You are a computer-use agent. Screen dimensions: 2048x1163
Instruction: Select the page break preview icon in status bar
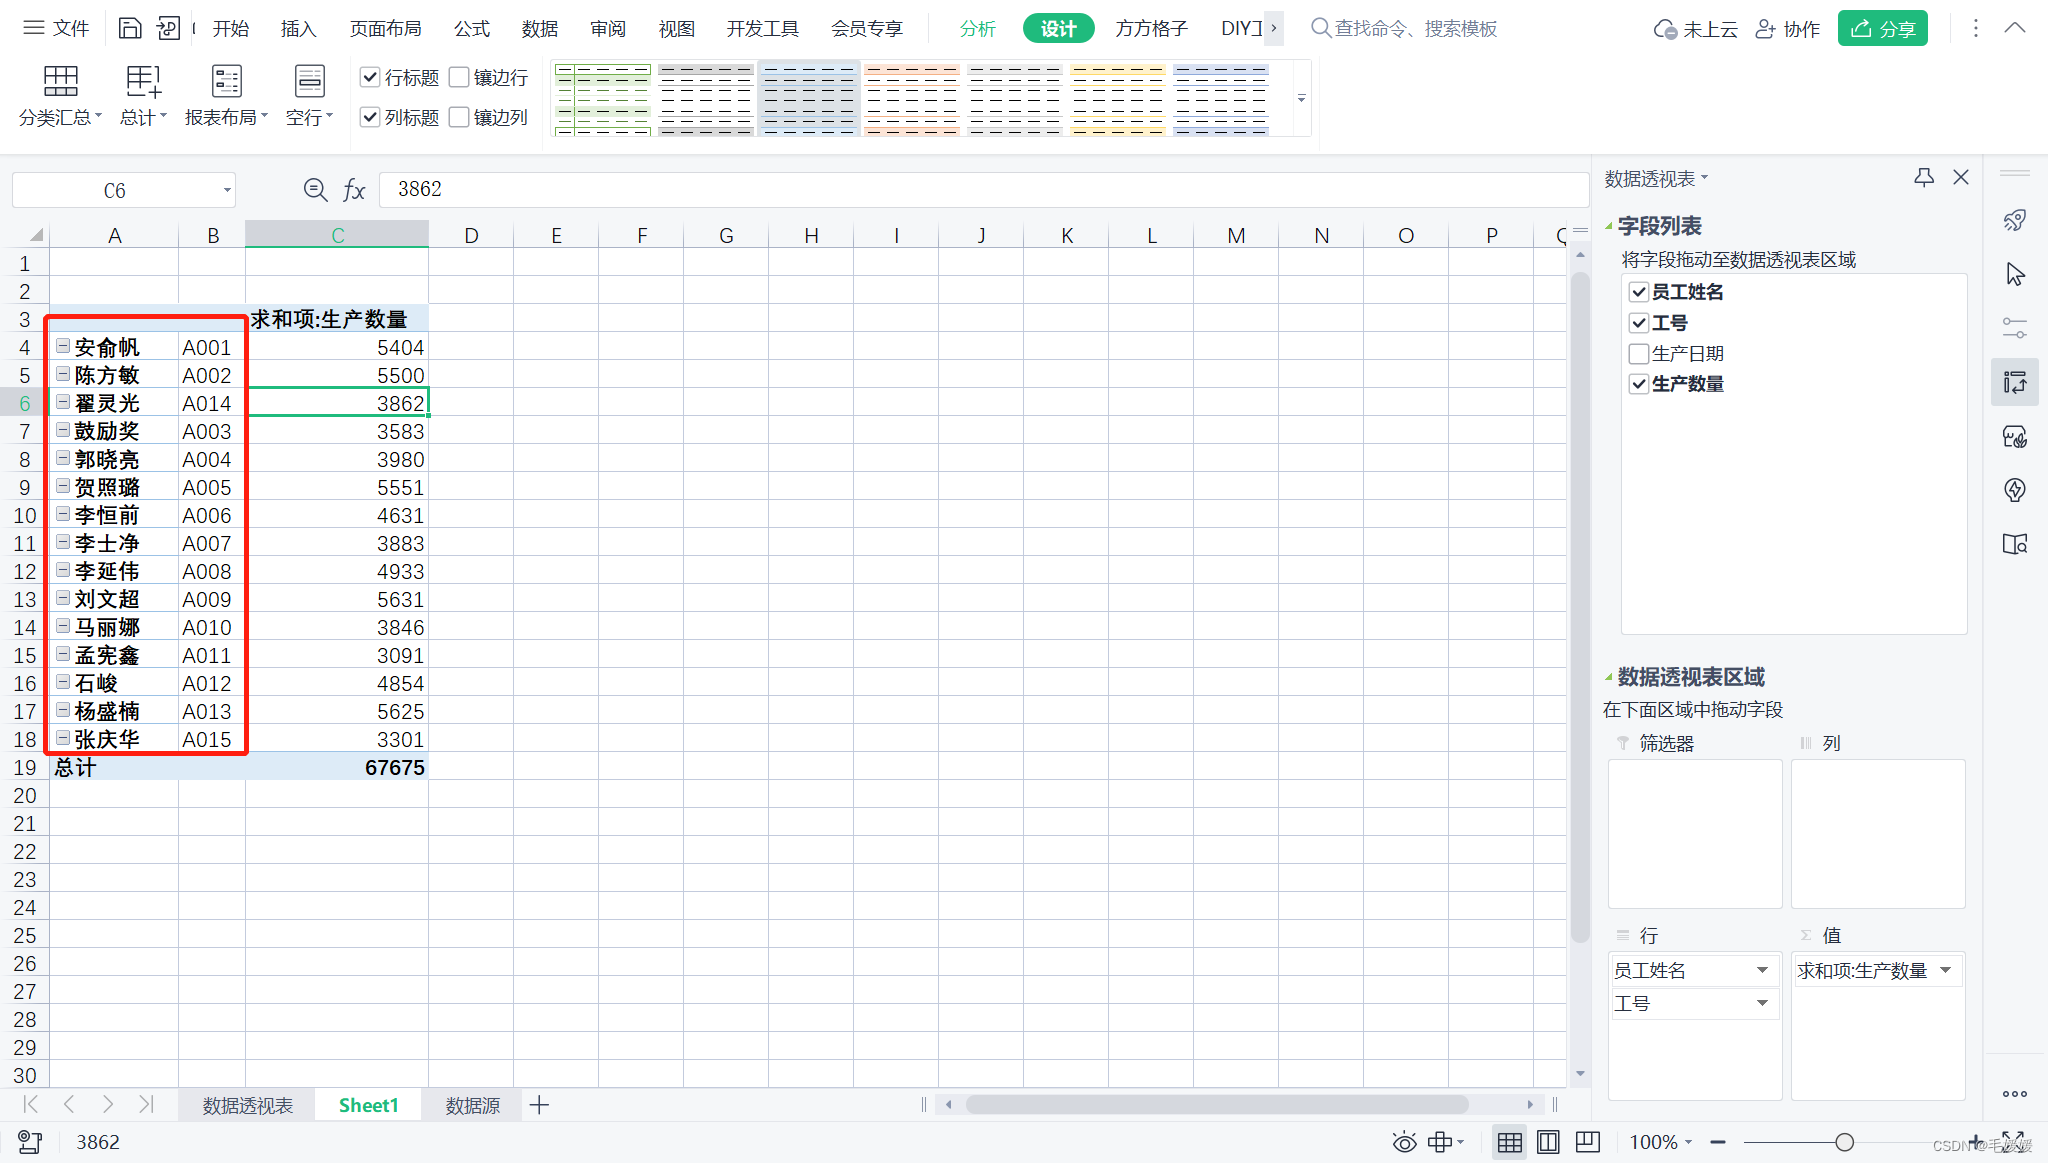1586,1142
